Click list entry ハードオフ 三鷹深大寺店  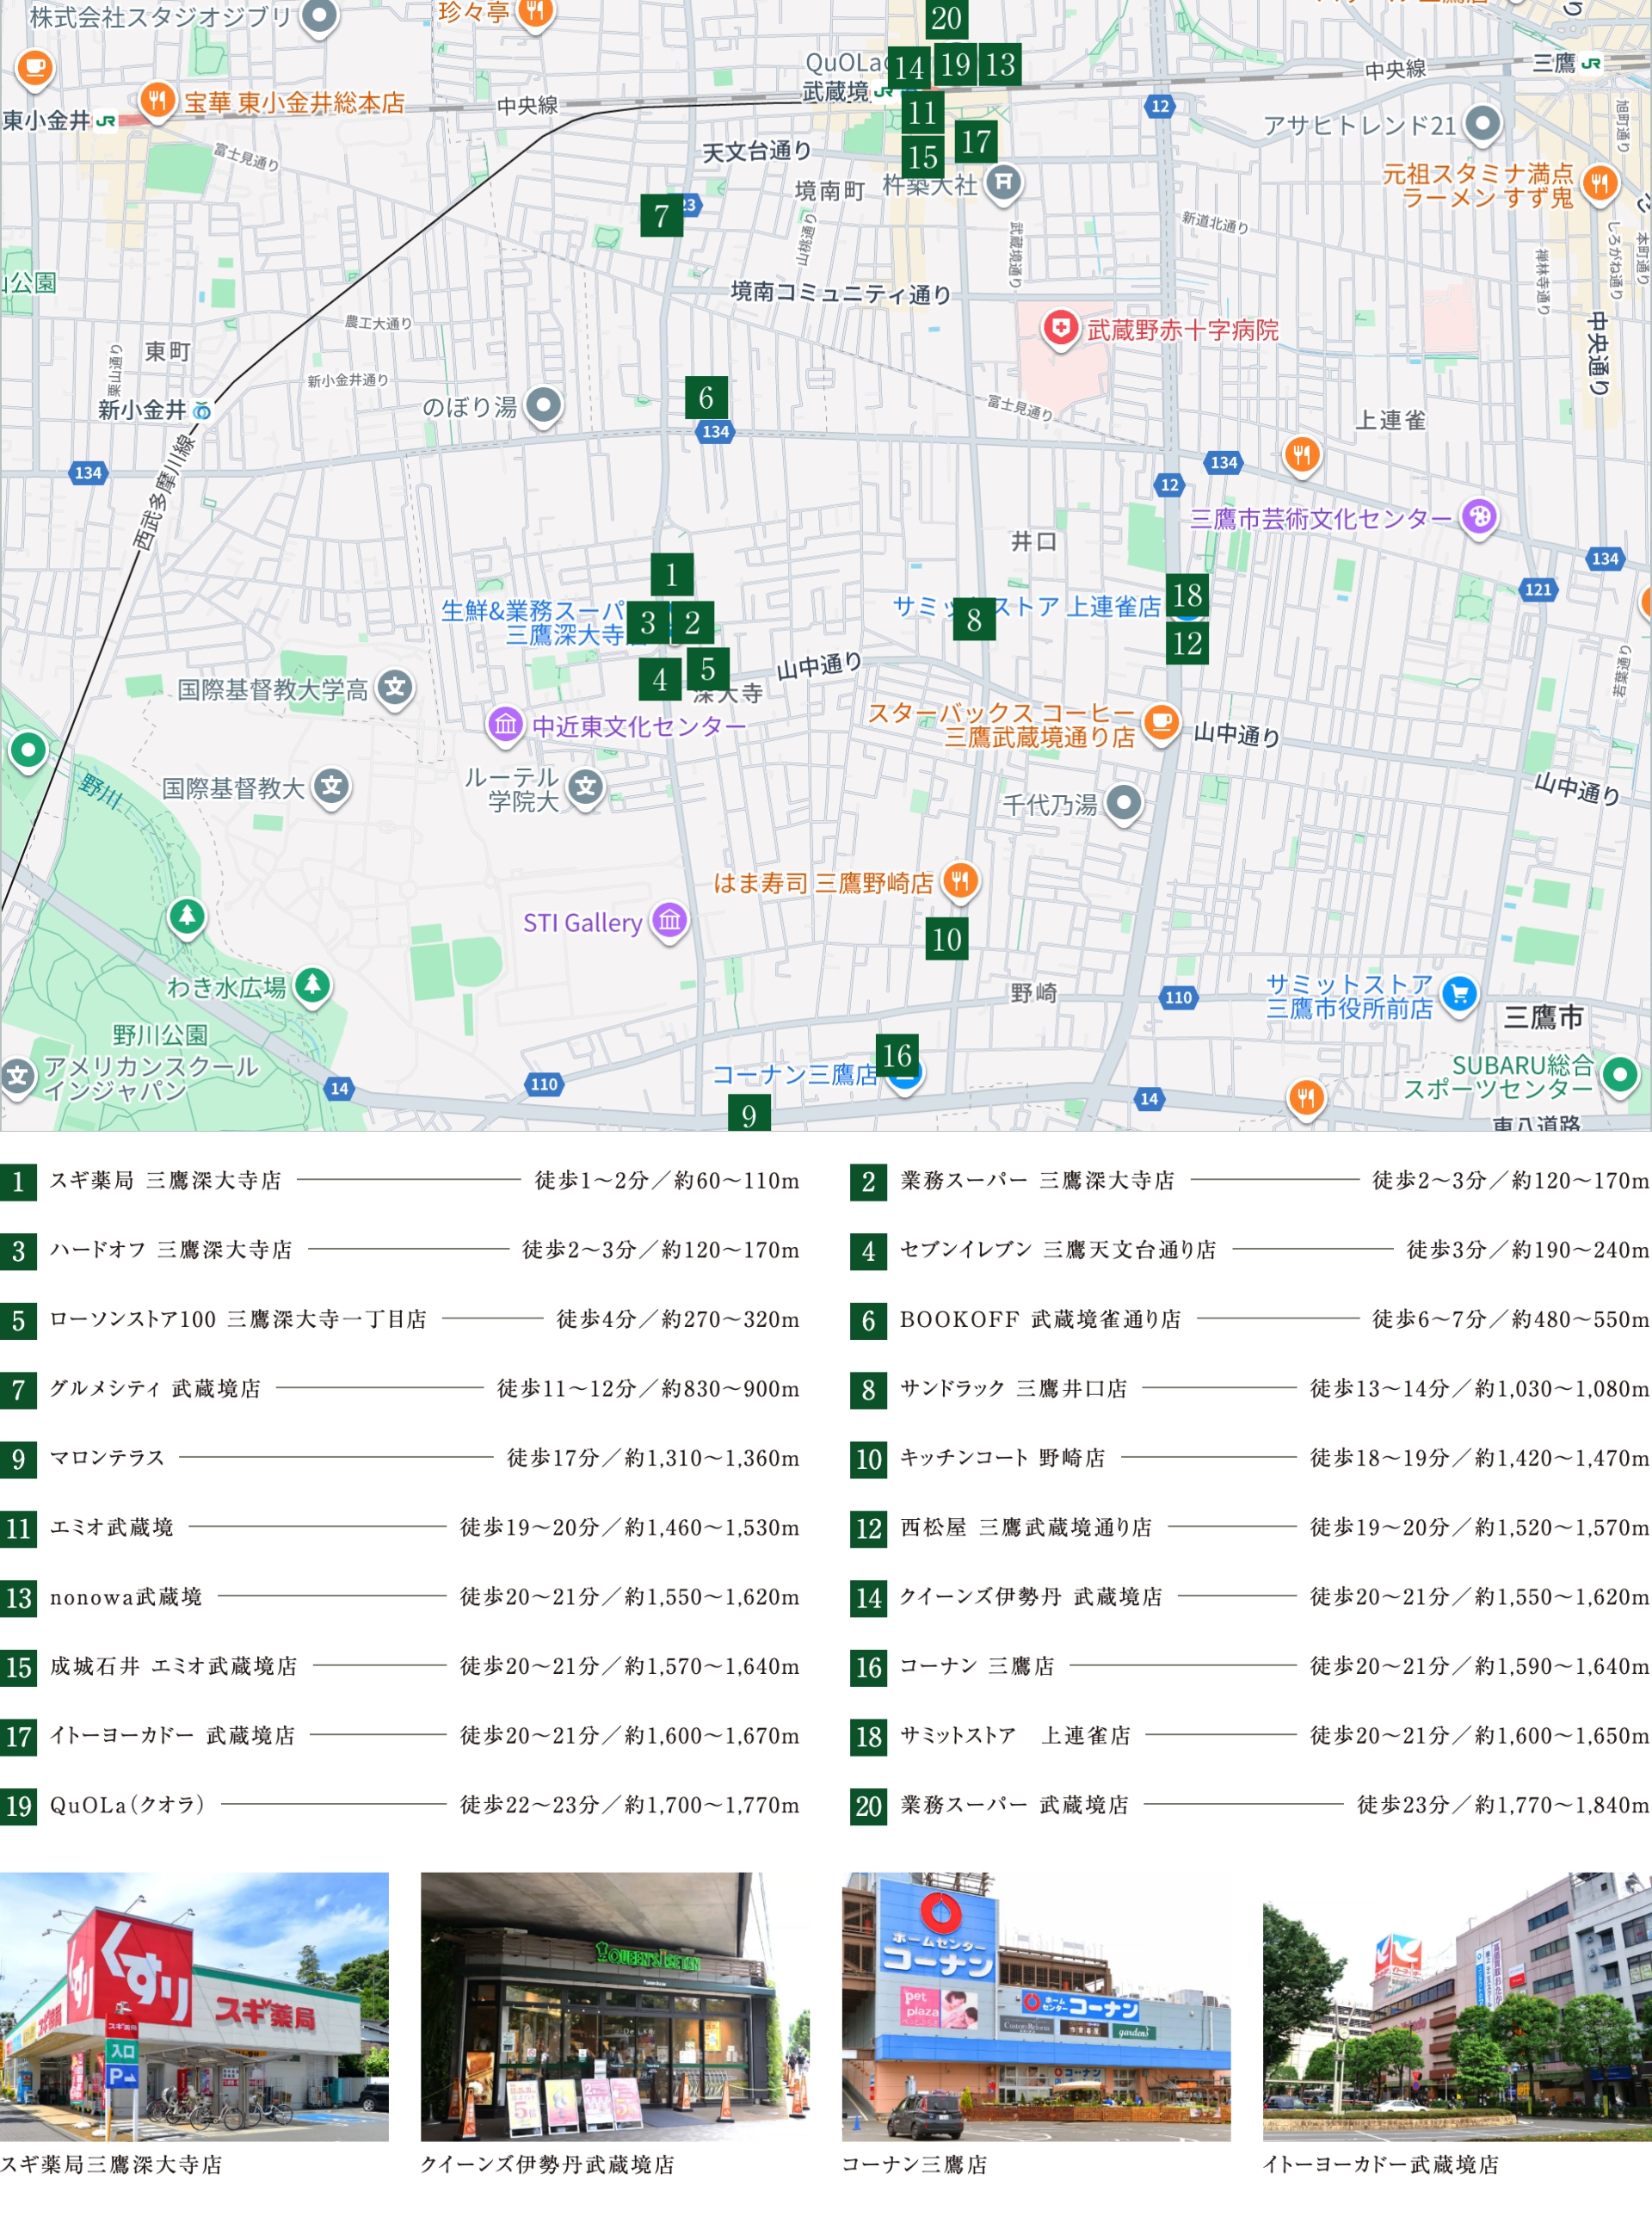tap(400, 1250)
